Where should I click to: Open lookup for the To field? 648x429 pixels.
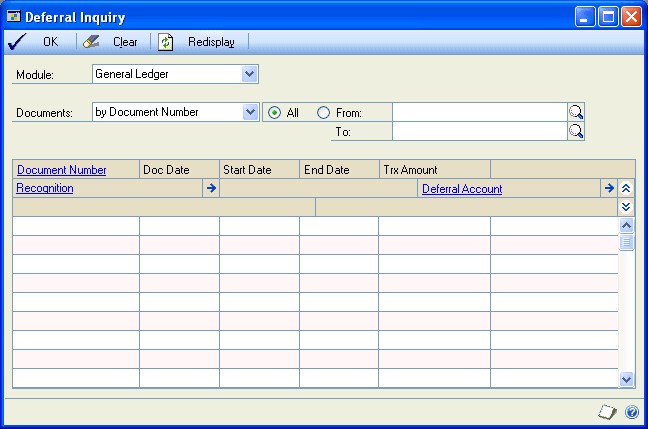[576, 131]
